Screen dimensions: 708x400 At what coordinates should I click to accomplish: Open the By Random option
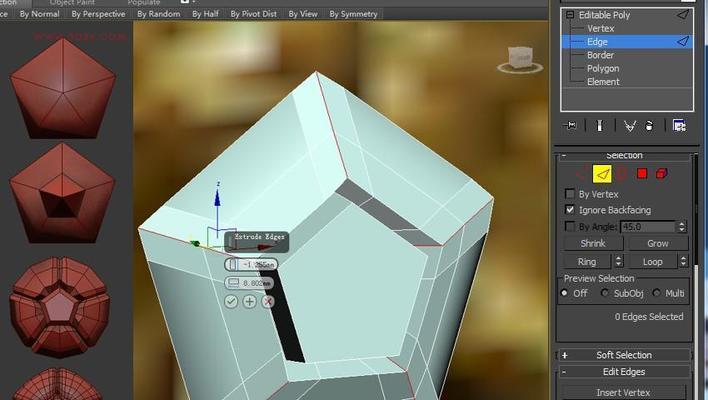coord(159,14)
